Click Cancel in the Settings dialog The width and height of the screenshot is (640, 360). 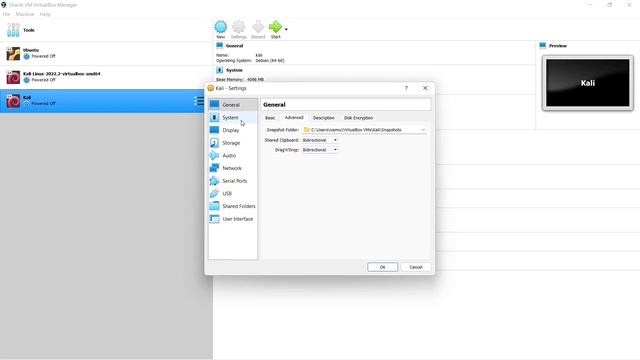point(416,267)
